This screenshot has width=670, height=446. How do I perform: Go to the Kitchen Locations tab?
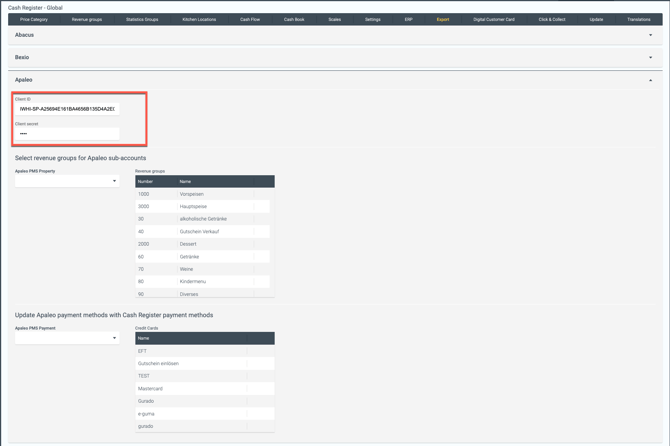(199, 19)
